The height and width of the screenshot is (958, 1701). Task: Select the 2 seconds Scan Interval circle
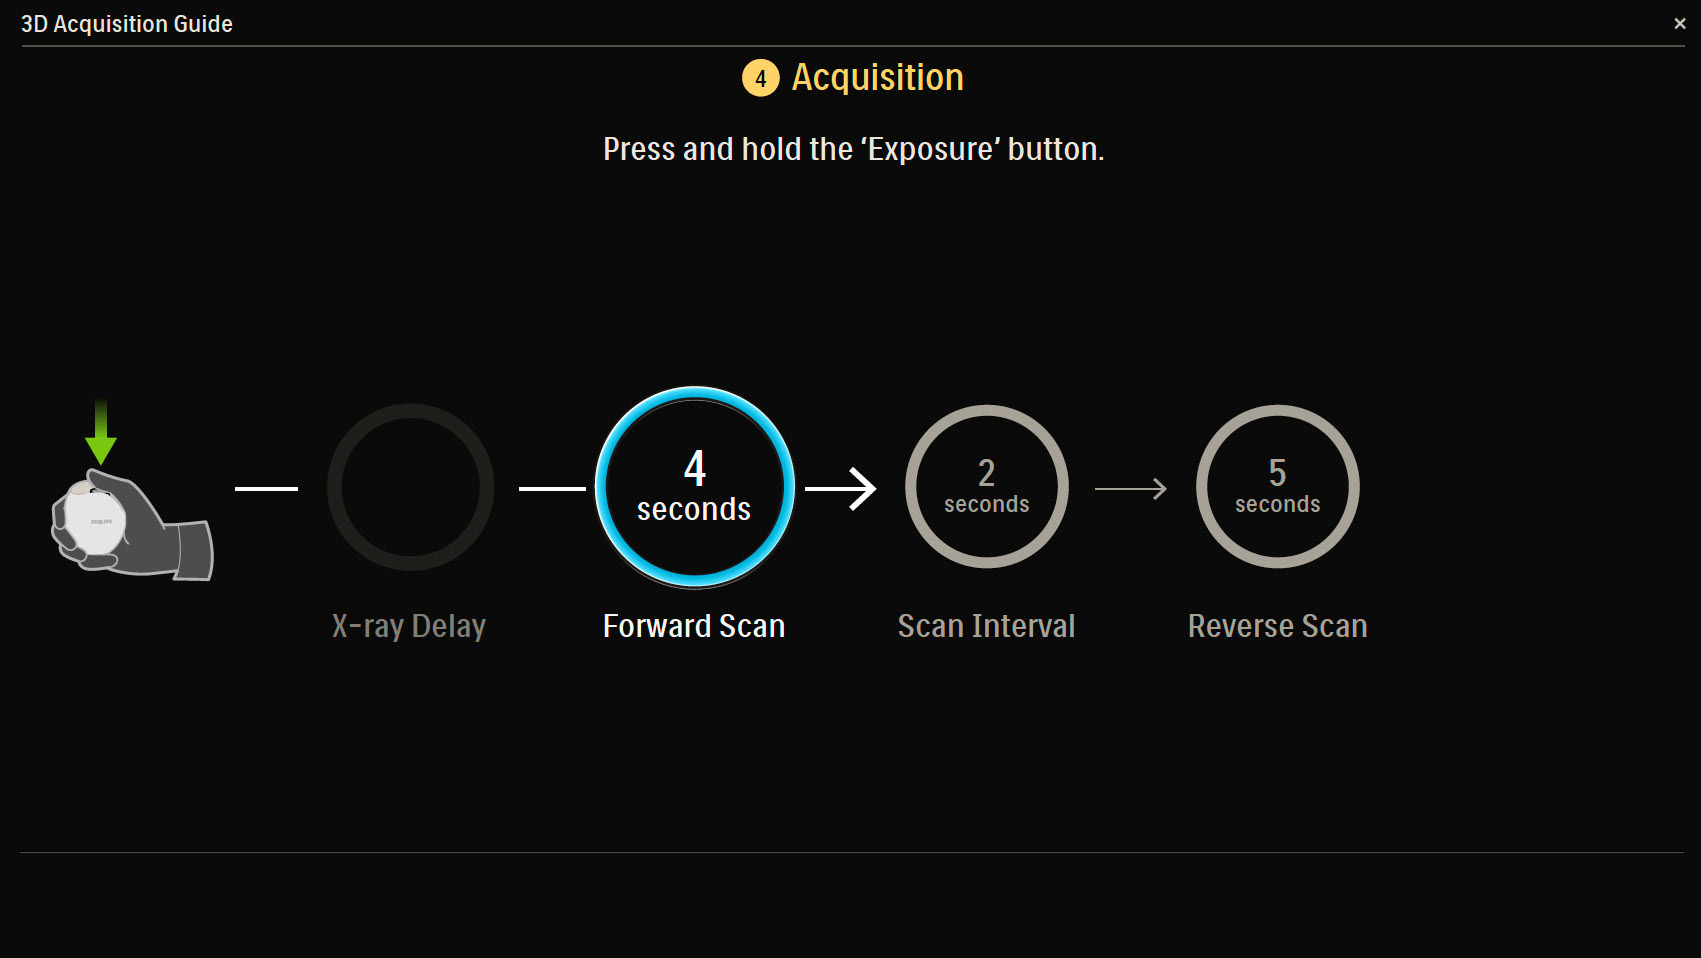tap(986, 487)
